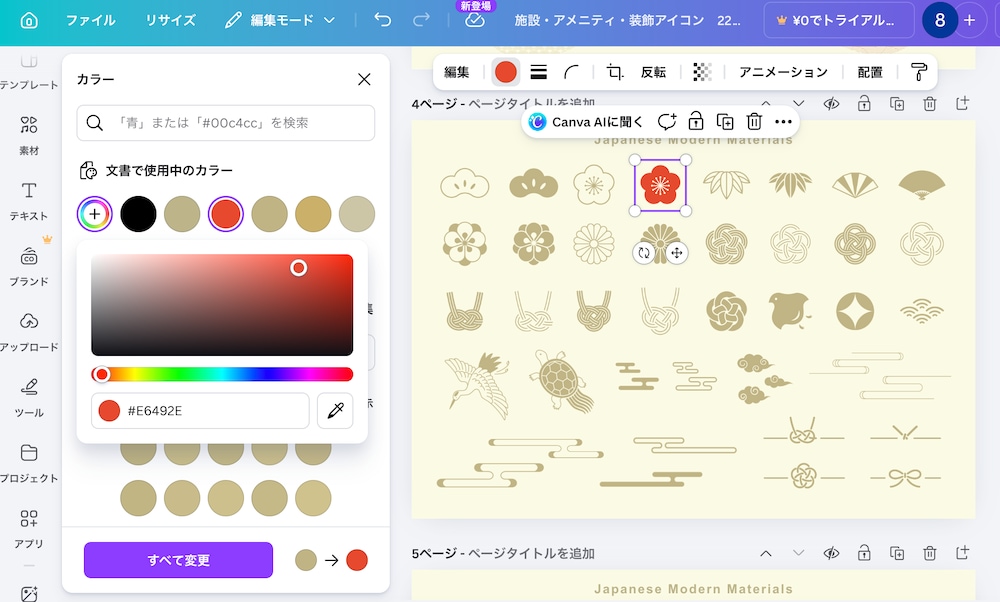The height and width of the screenshot is (602, 1000).
Task: Delete page 5 with trash icon
Action: (930, 553)
